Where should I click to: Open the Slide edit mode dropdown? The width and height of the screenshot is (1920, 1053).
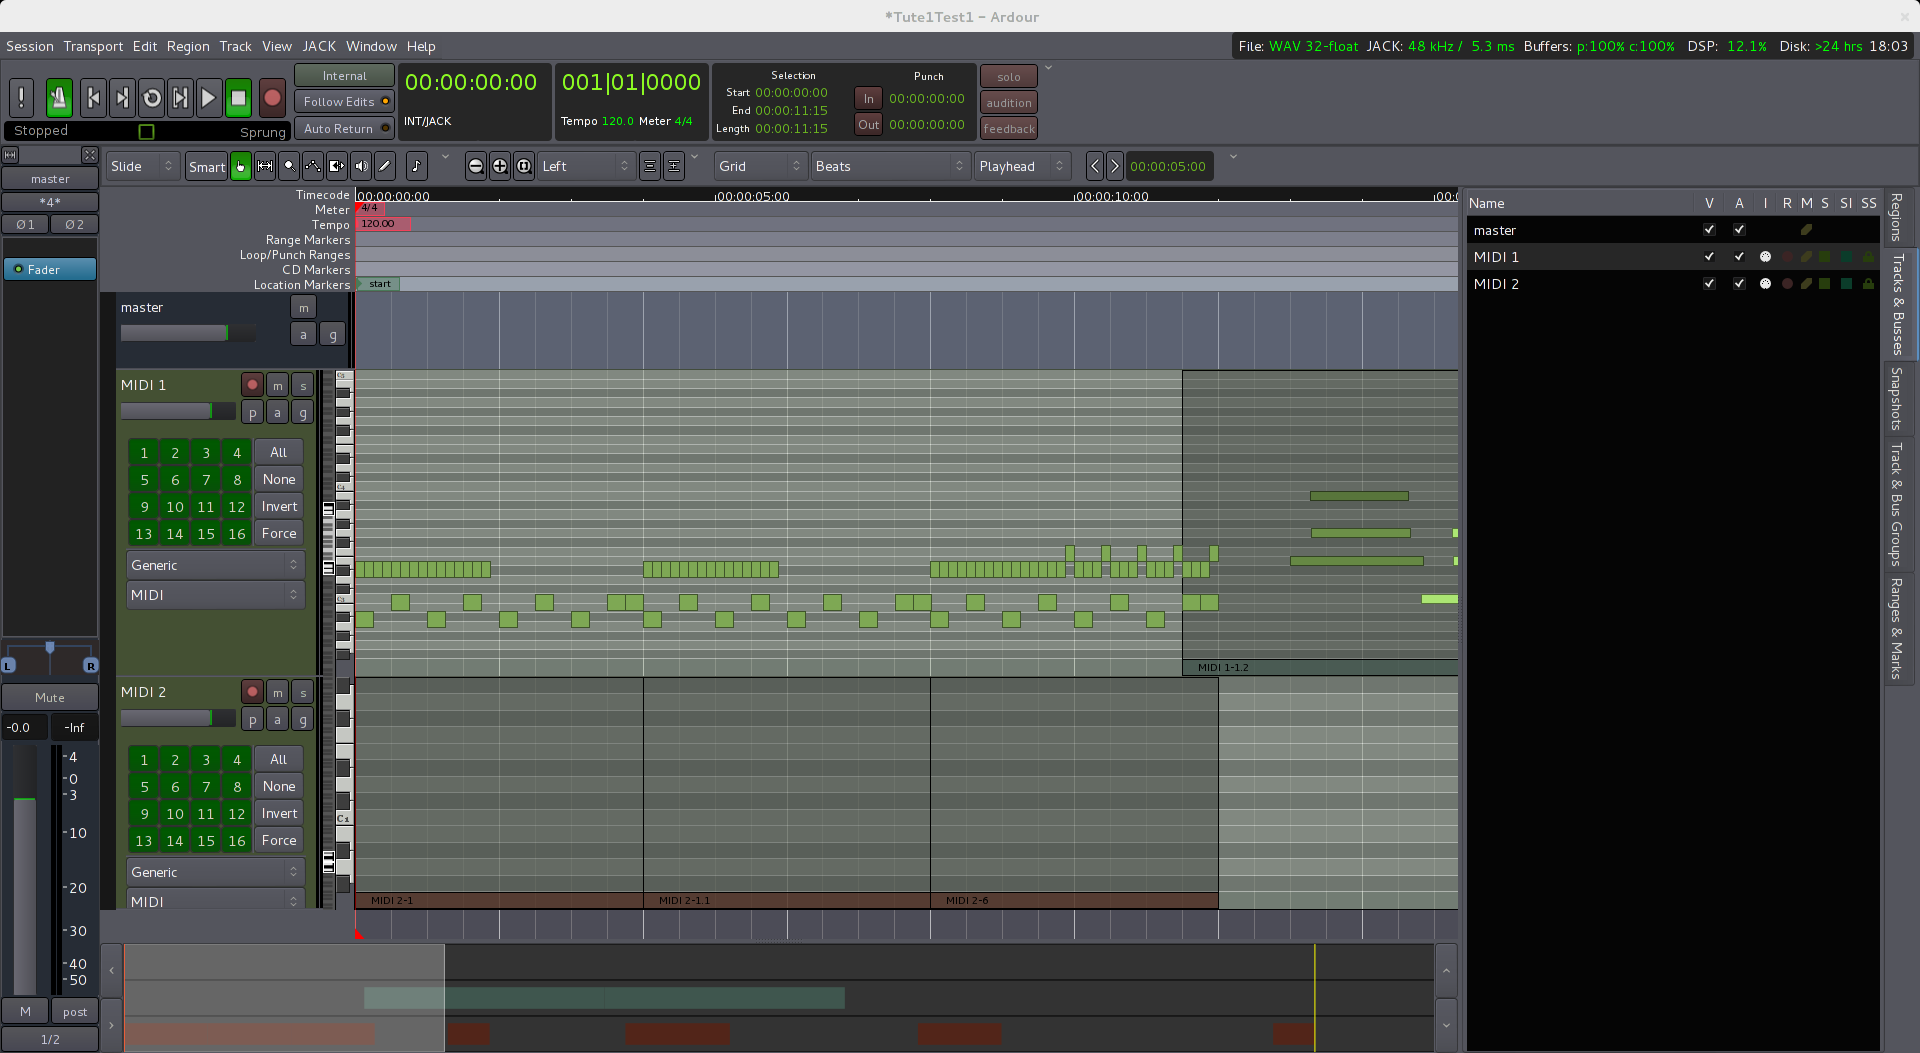[x=142, y=166]
